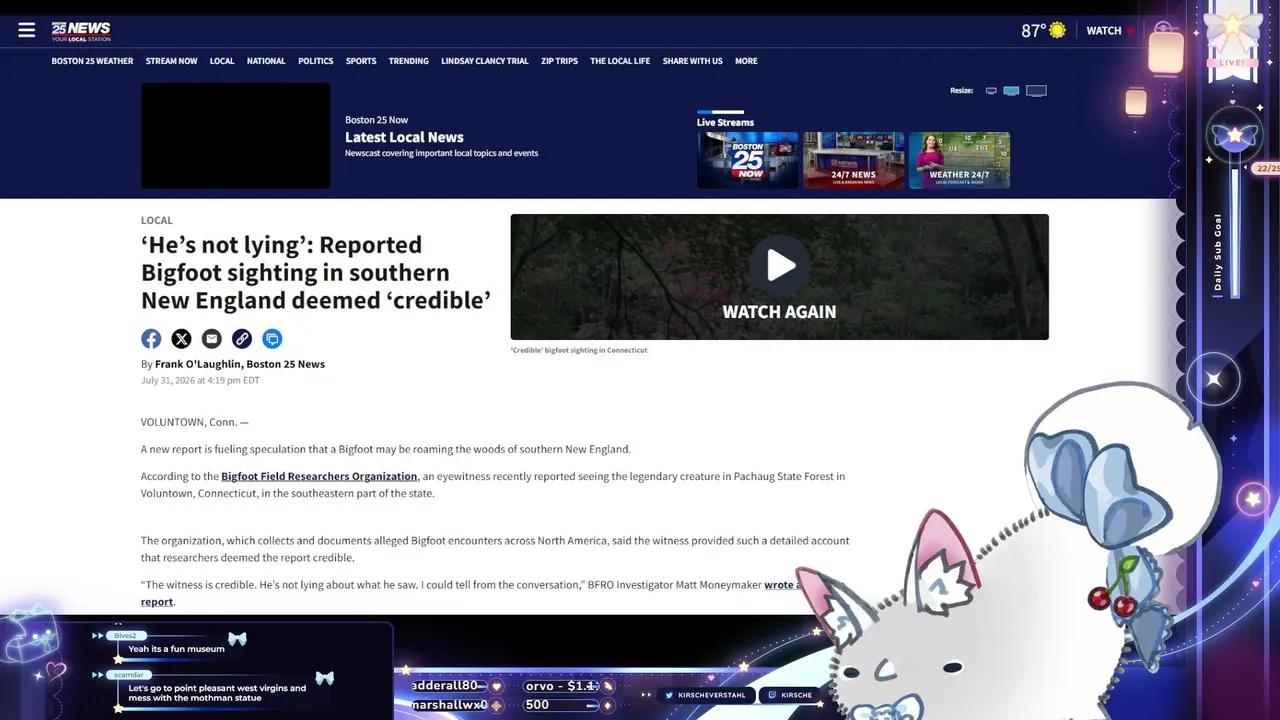
Task: Open the Boston 25 Now live stream thumbnail
Action: [748, 160]
